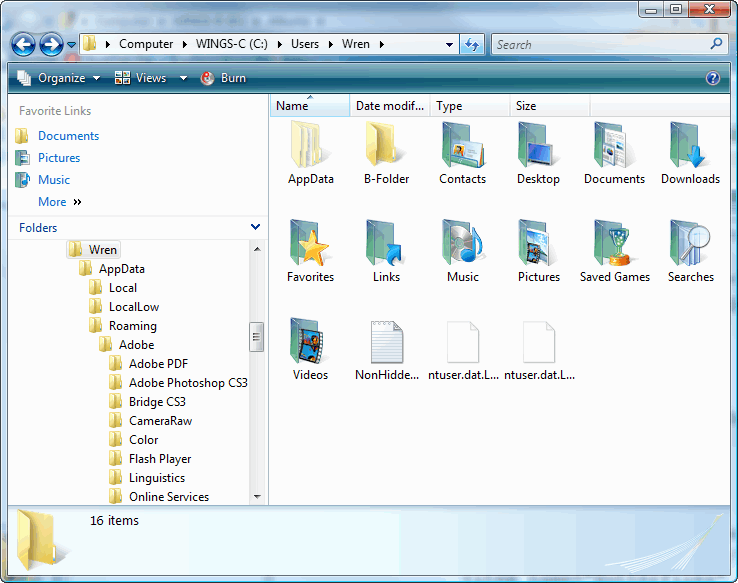Select the Desktop folder icon
The image size is (738, 583).
pos(538,144)
